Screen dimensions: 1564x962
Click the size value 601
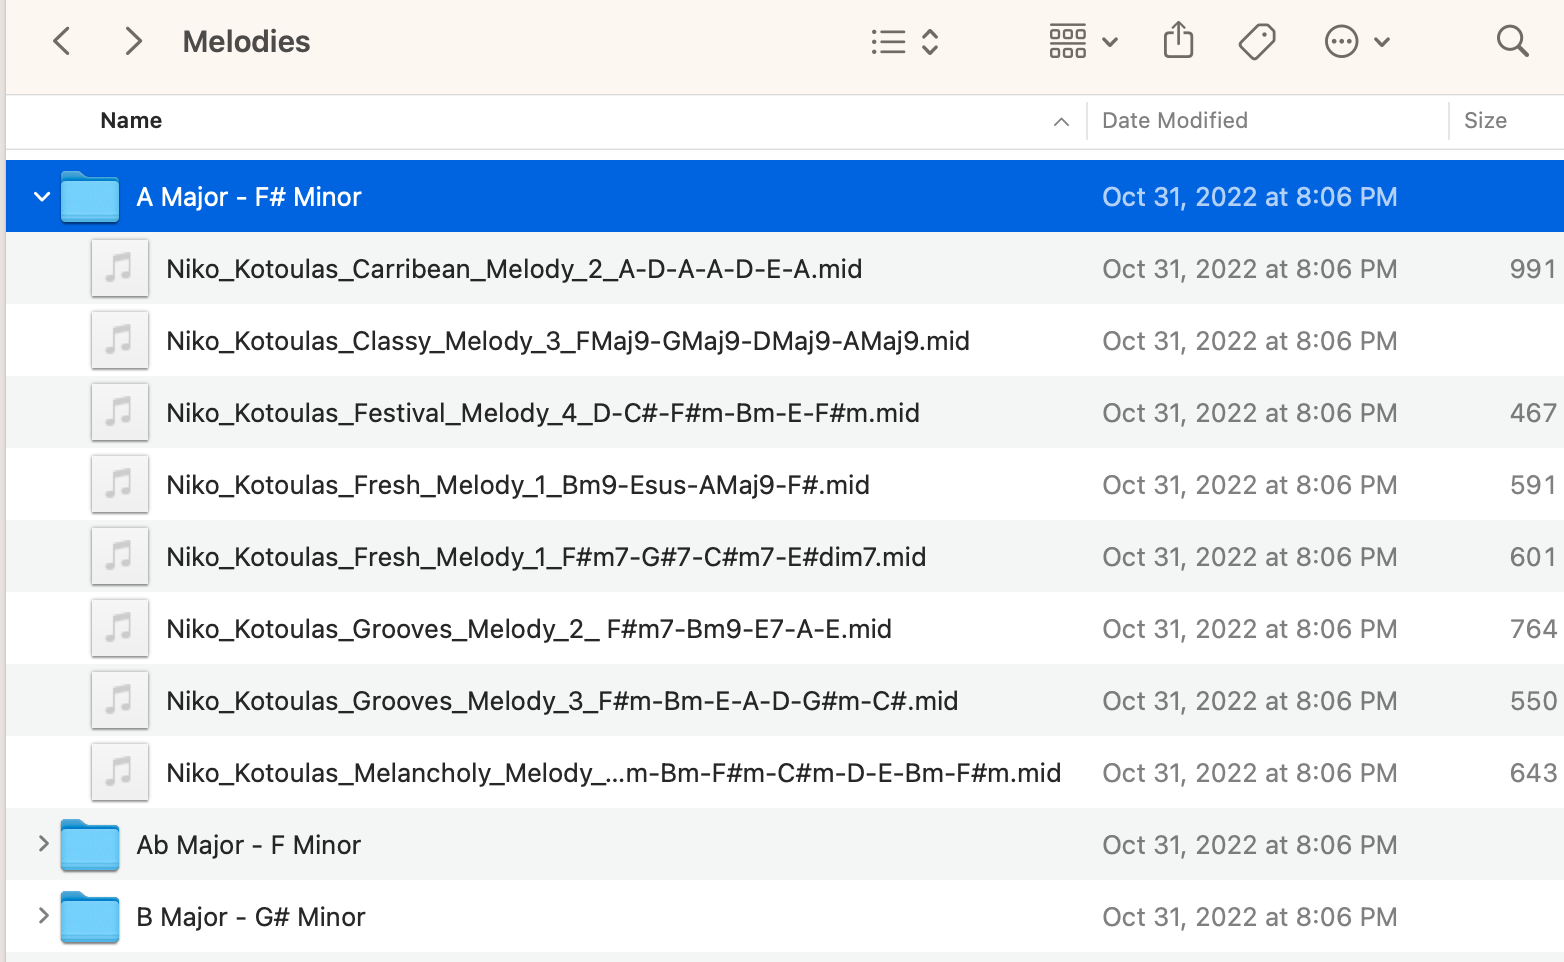pyautogui.click(x=1533, y=557)
